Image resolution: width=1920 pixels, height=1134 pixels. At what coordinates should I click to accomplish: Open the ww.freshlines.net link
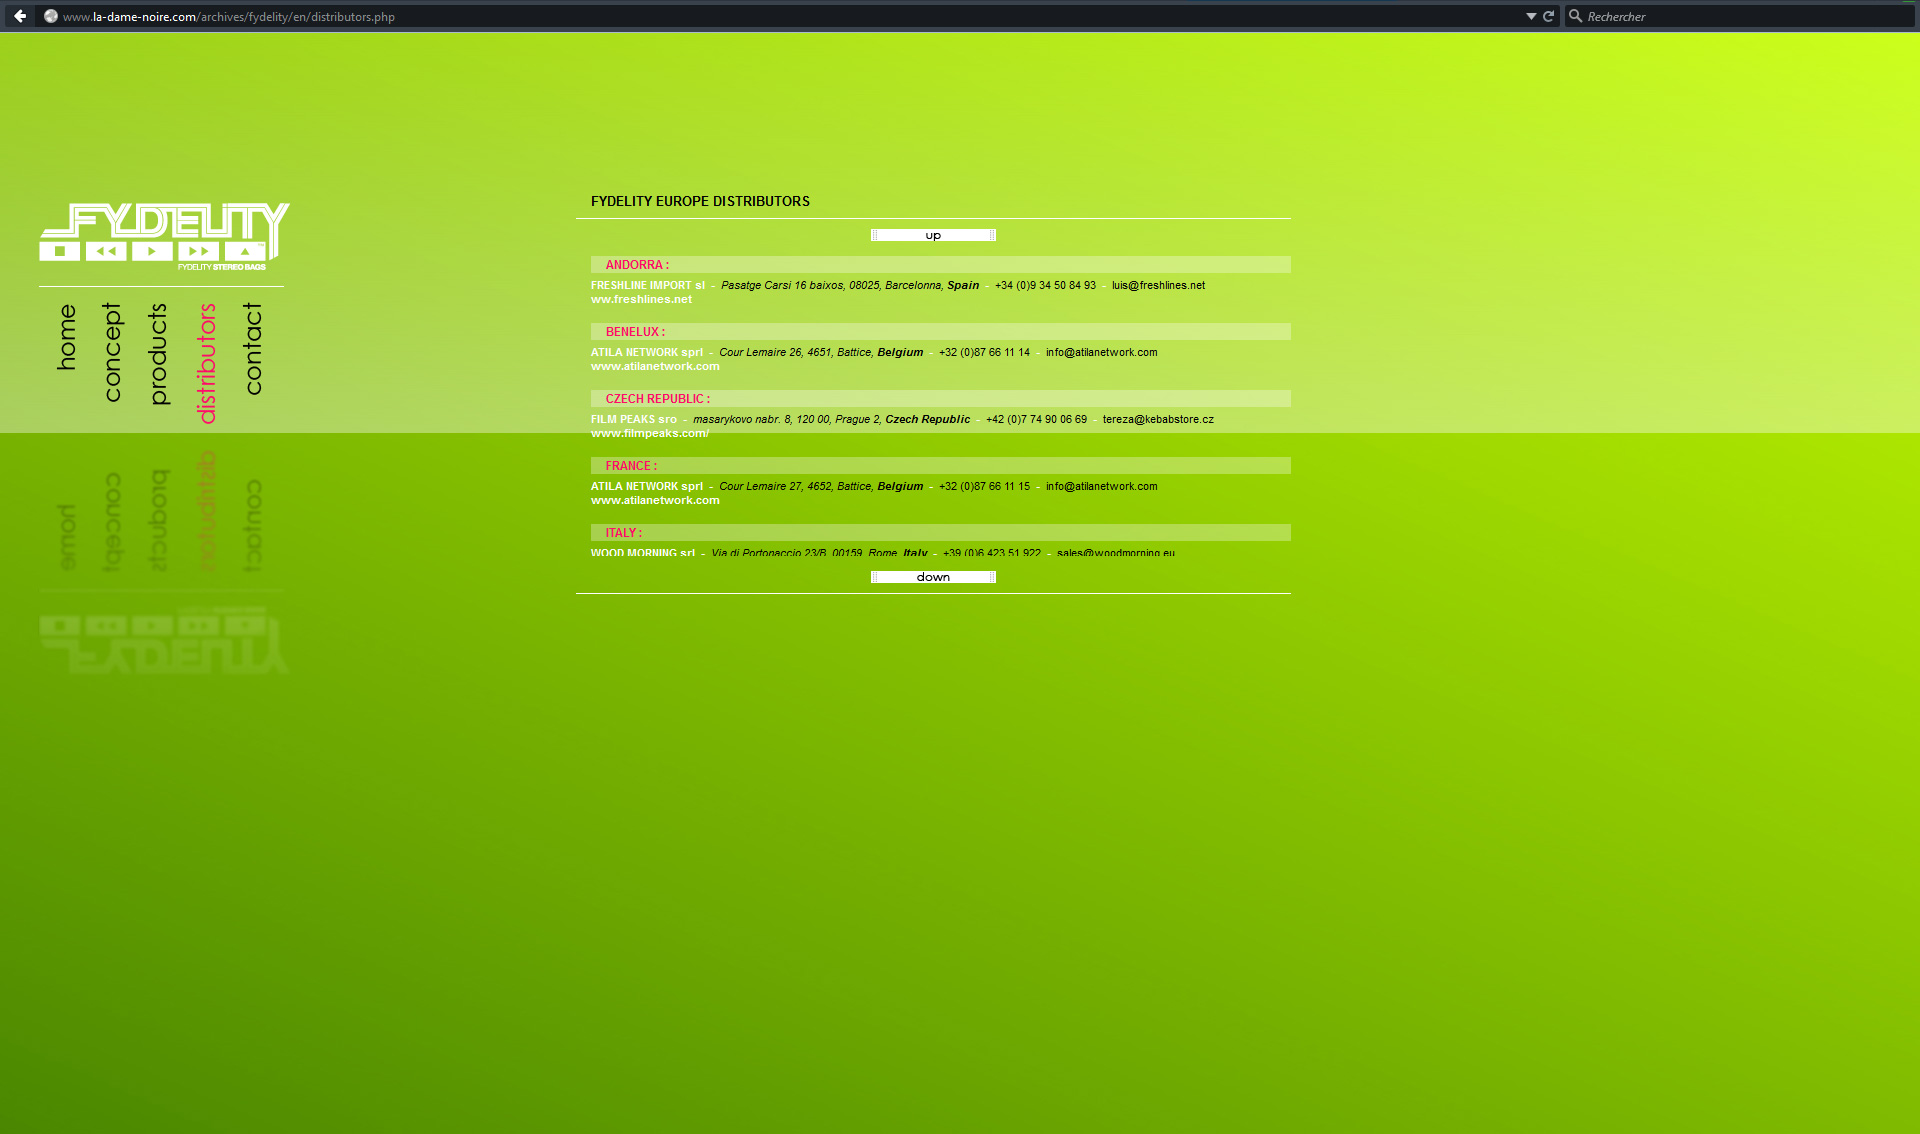641,299
